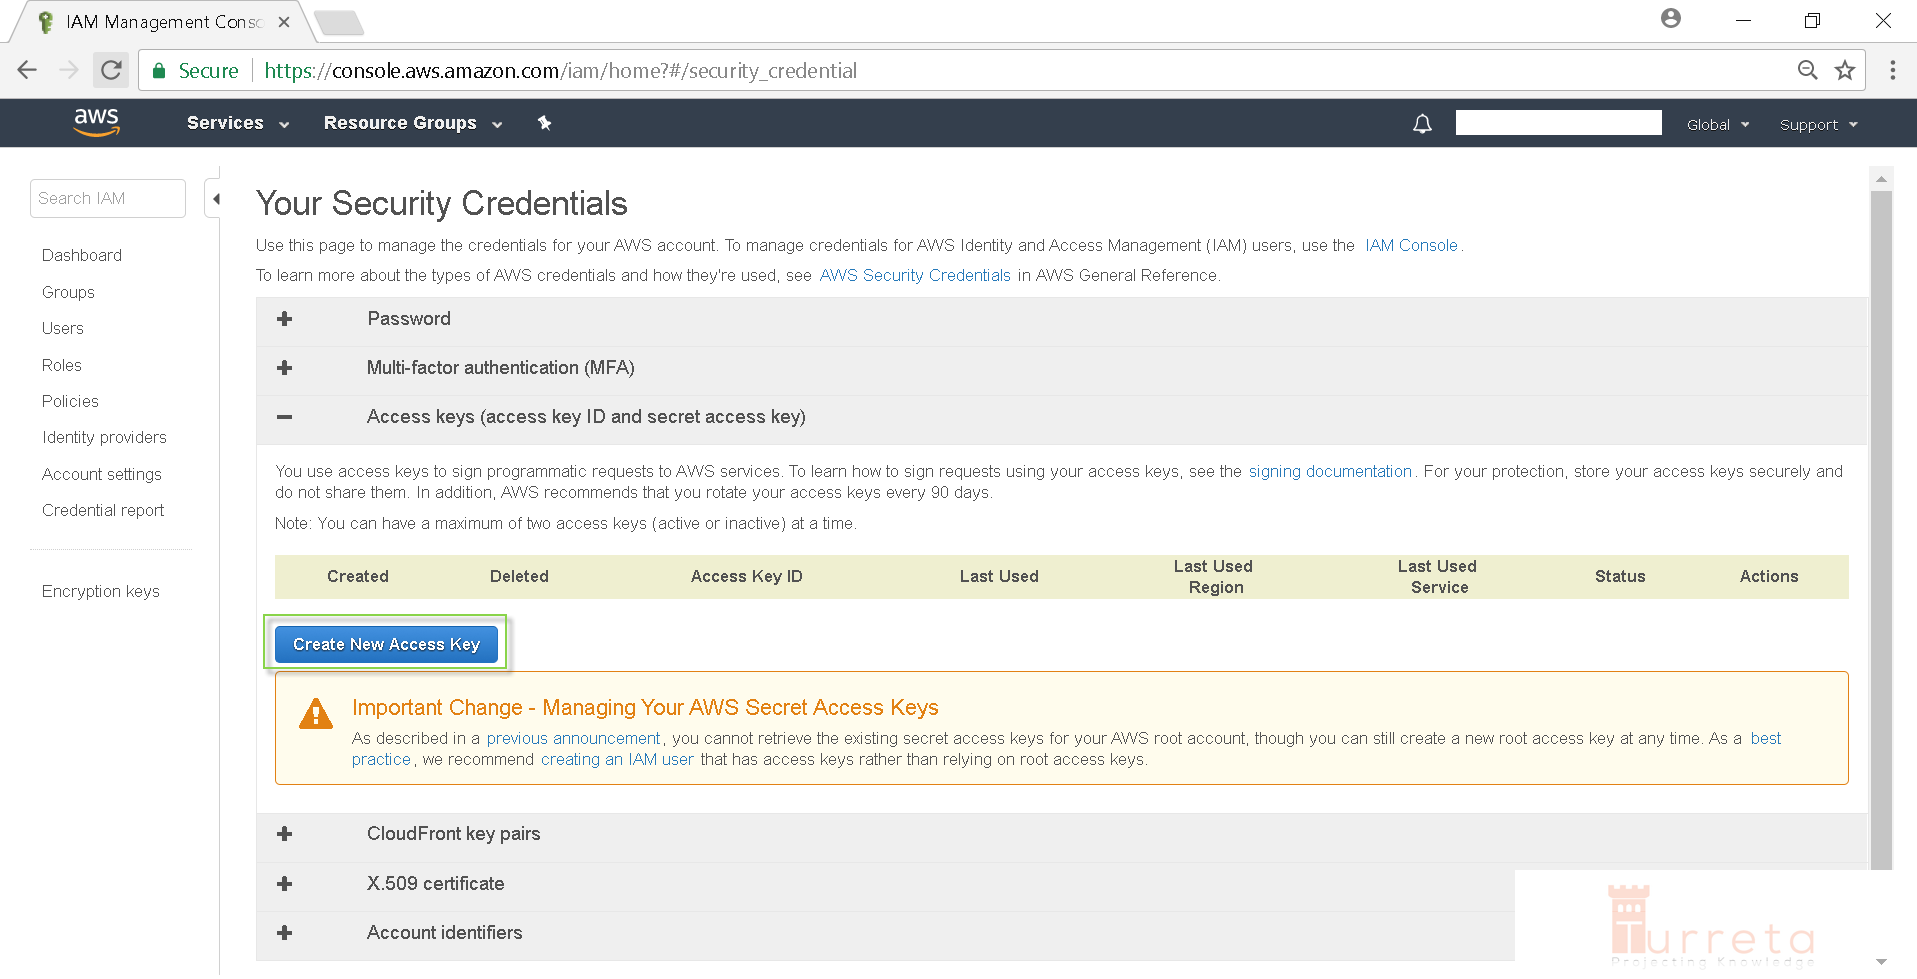
Task: Click the Deleted column header
Action: point(519,576)
